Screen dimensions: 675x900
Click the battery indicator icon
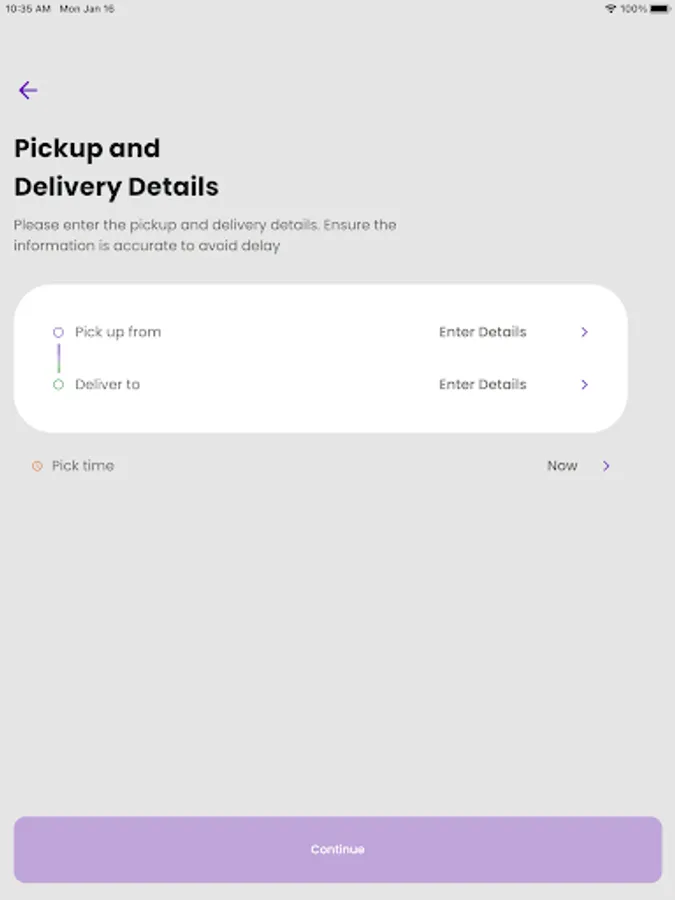[660, 8]
